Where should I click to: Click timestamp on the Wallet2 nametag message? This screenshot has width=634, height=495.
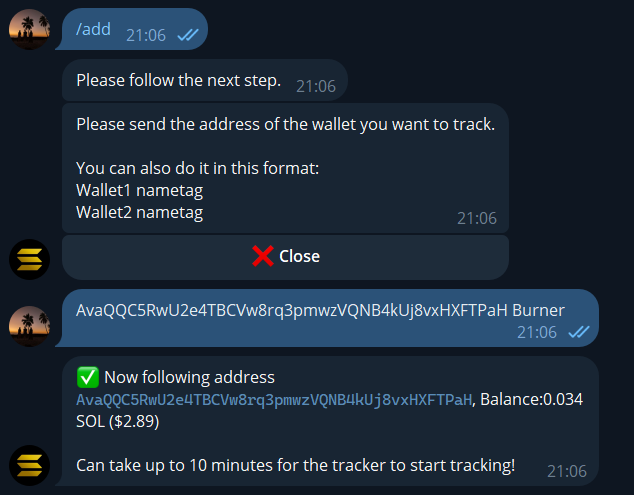click(x=477, y=218)
